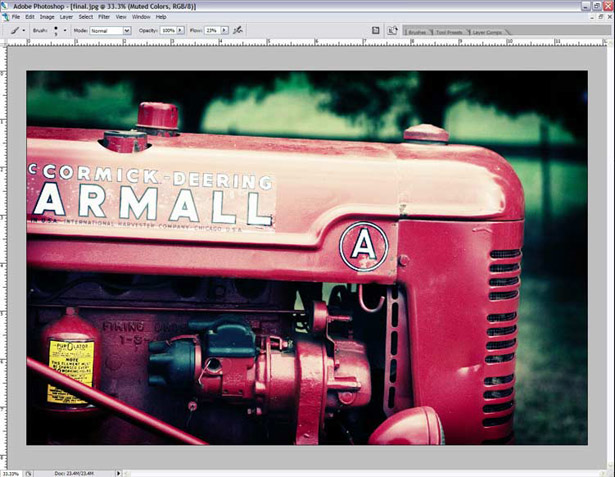This screenshot has height=477, width=615.
Task: Switch to the Layer Comps tab
Action: (487, 32)
